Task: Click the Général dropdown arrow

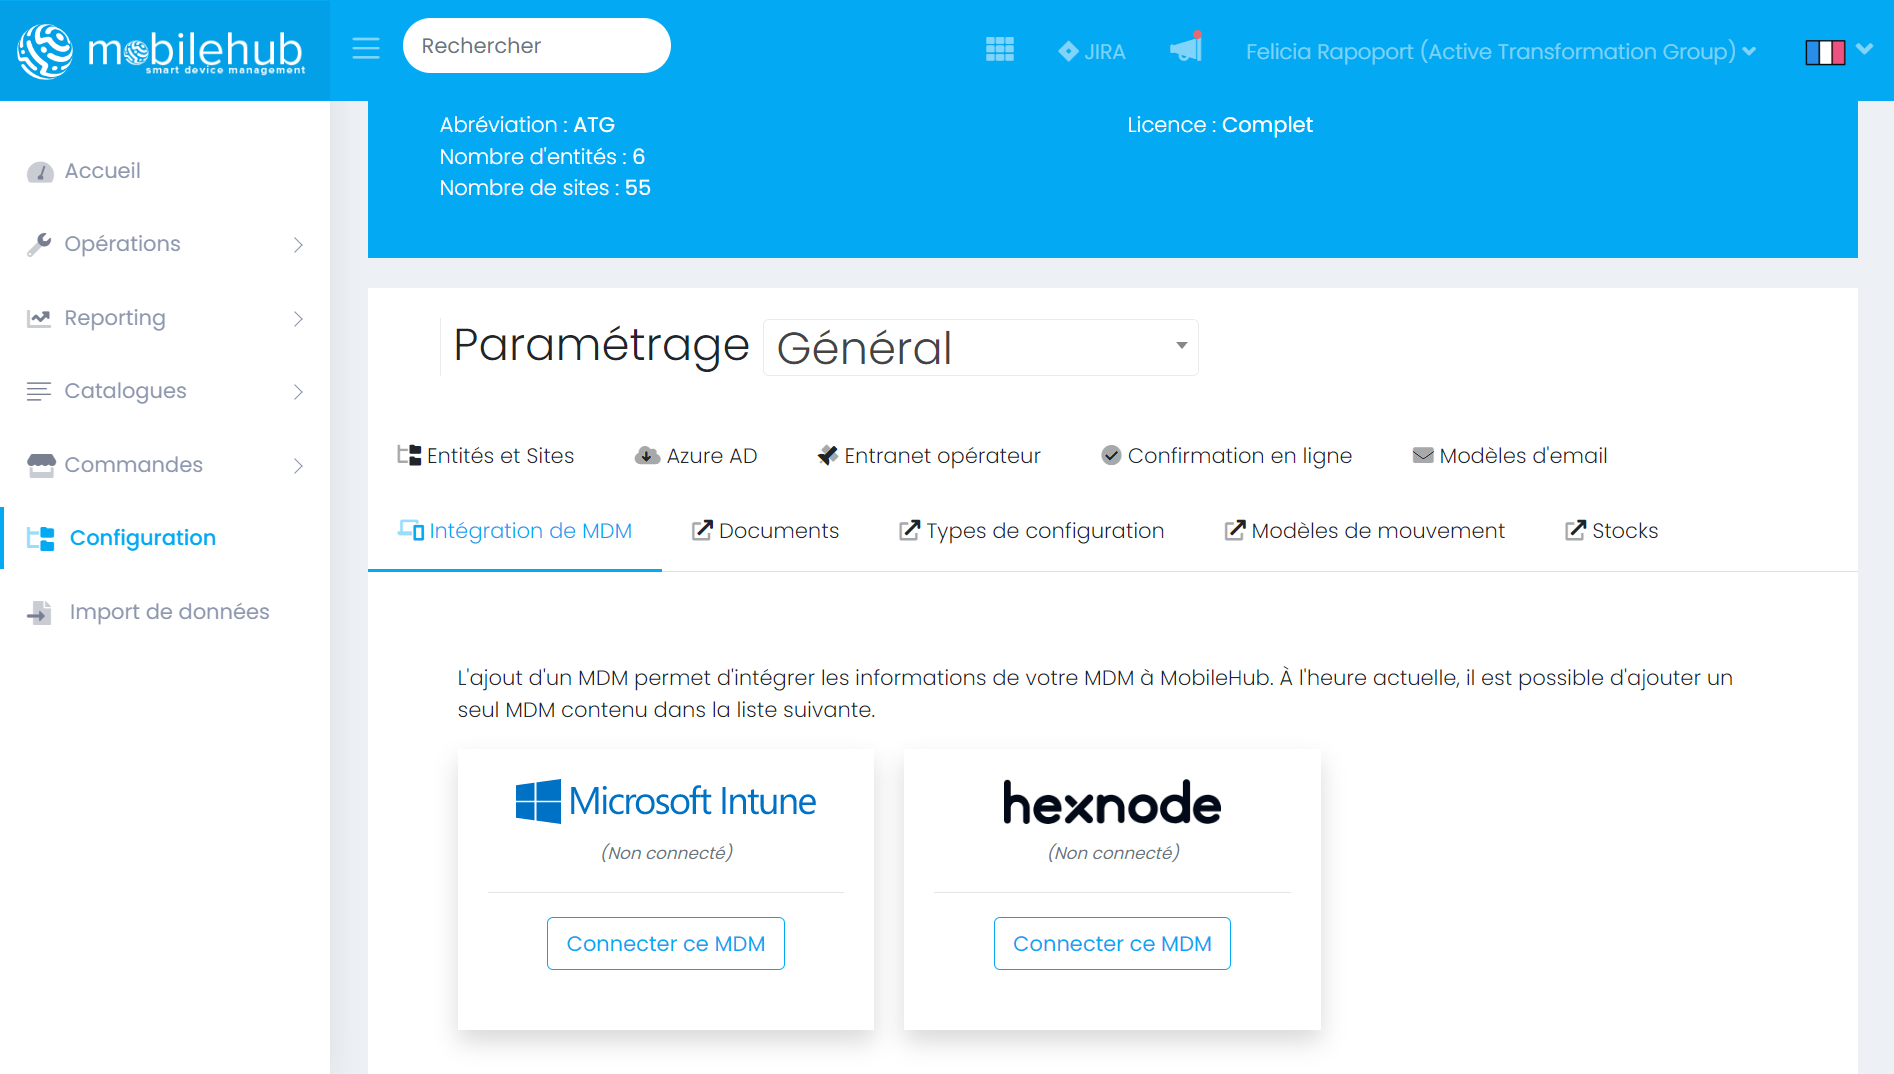Action: 1181,346
